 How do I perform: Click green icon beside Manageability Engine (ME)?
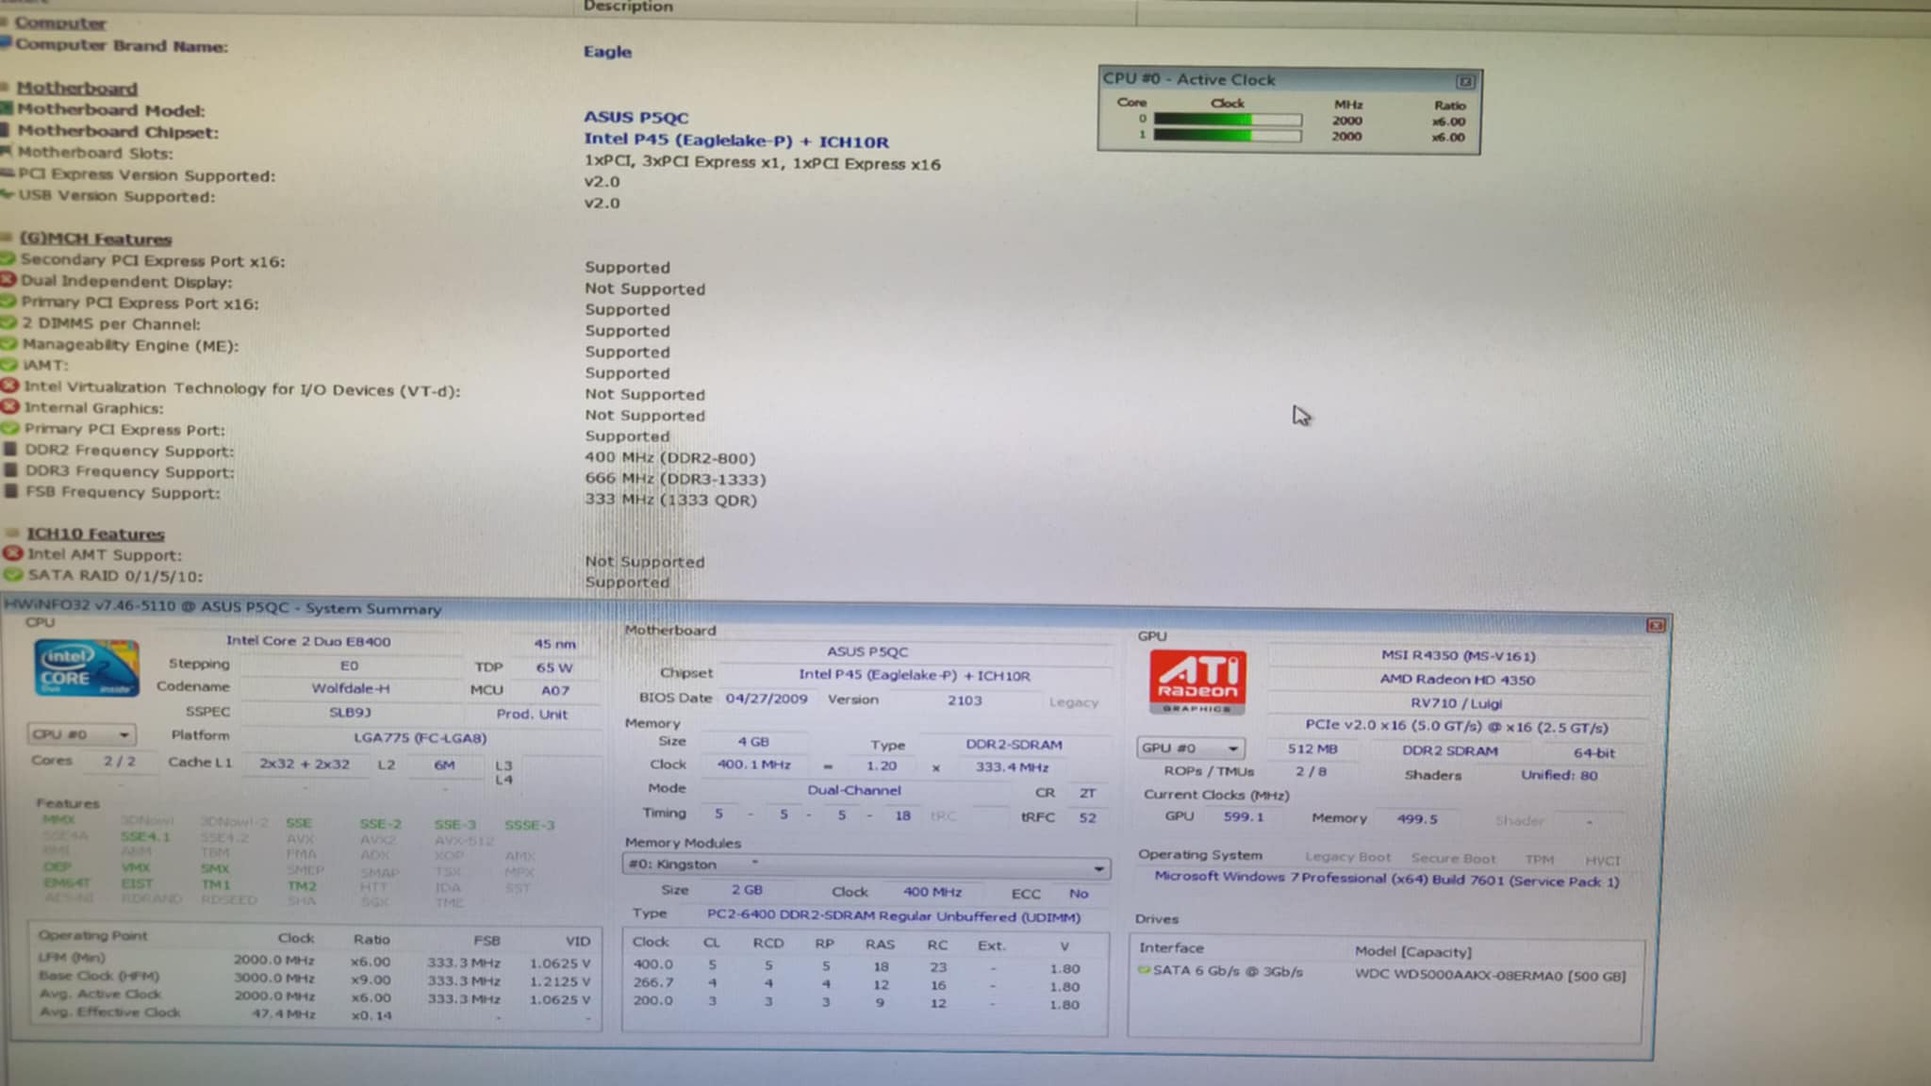pos(9,344)
